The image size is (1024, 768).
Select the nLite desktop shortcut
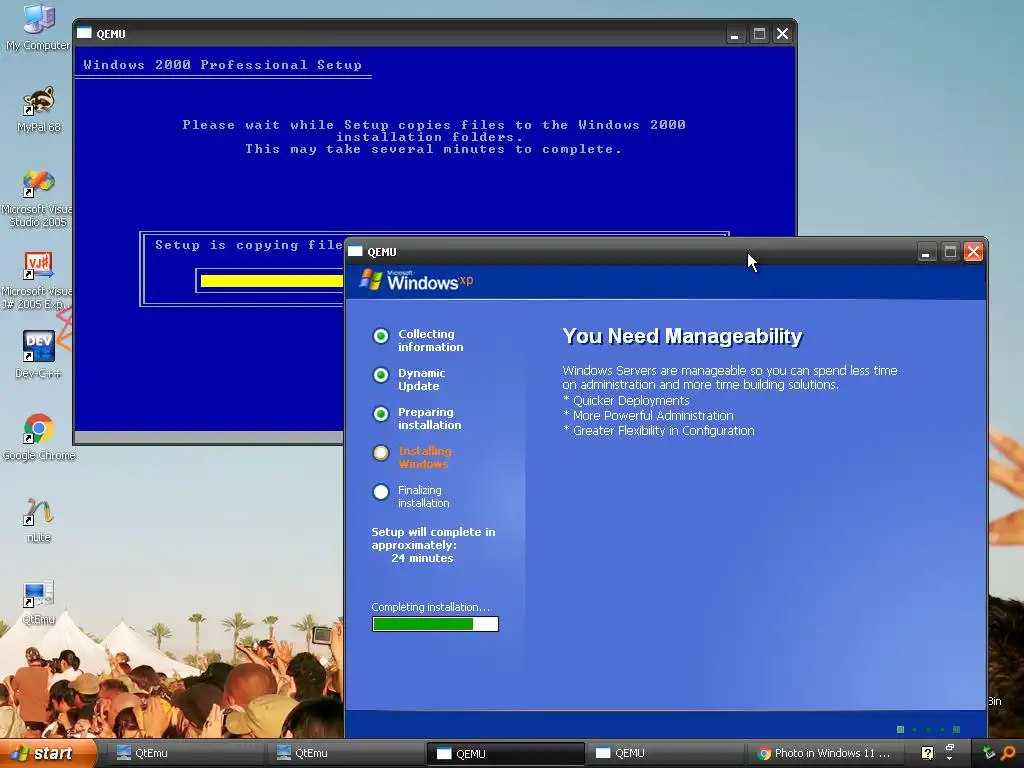tap(39, 520)
